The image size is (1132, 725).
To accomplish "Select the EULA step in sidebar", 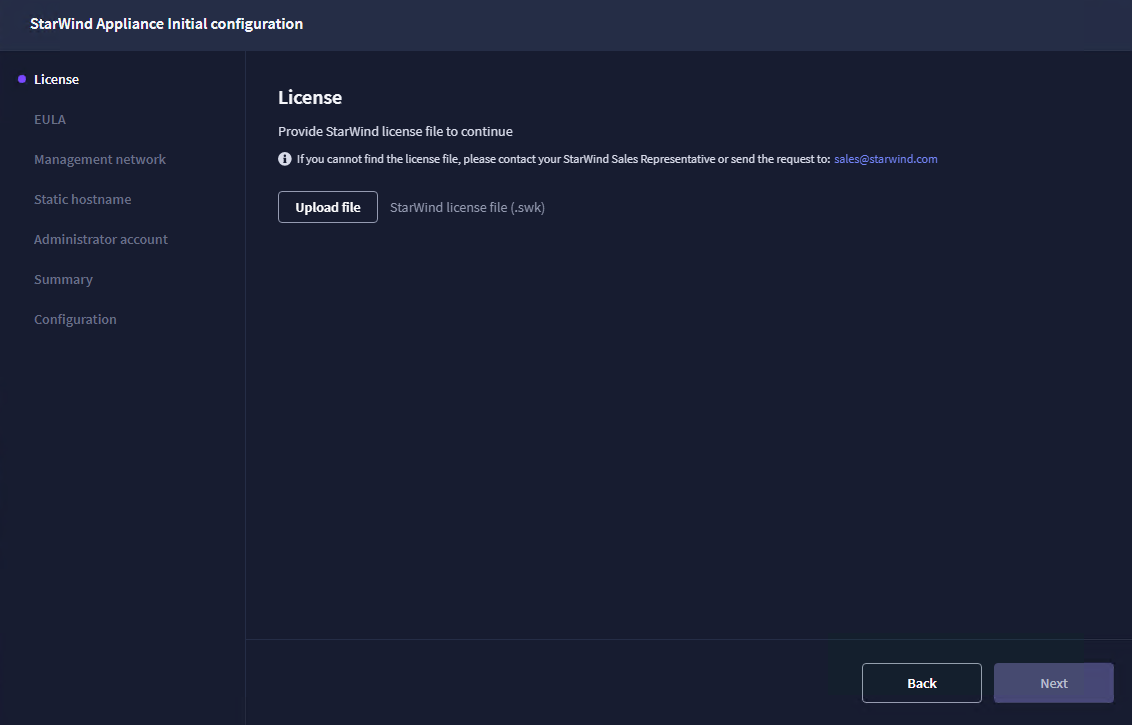I will click(x=50, y=119).
